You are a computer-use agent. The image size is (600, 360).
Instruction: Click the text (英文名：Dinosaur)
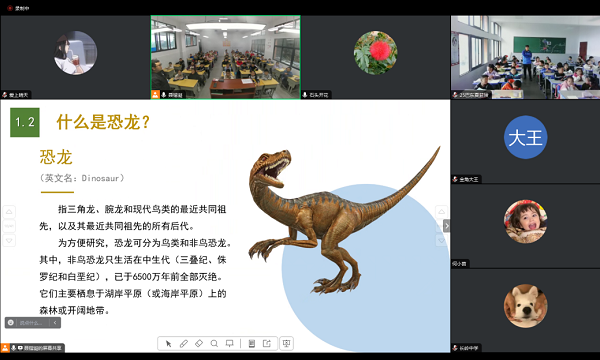[82, 178]
